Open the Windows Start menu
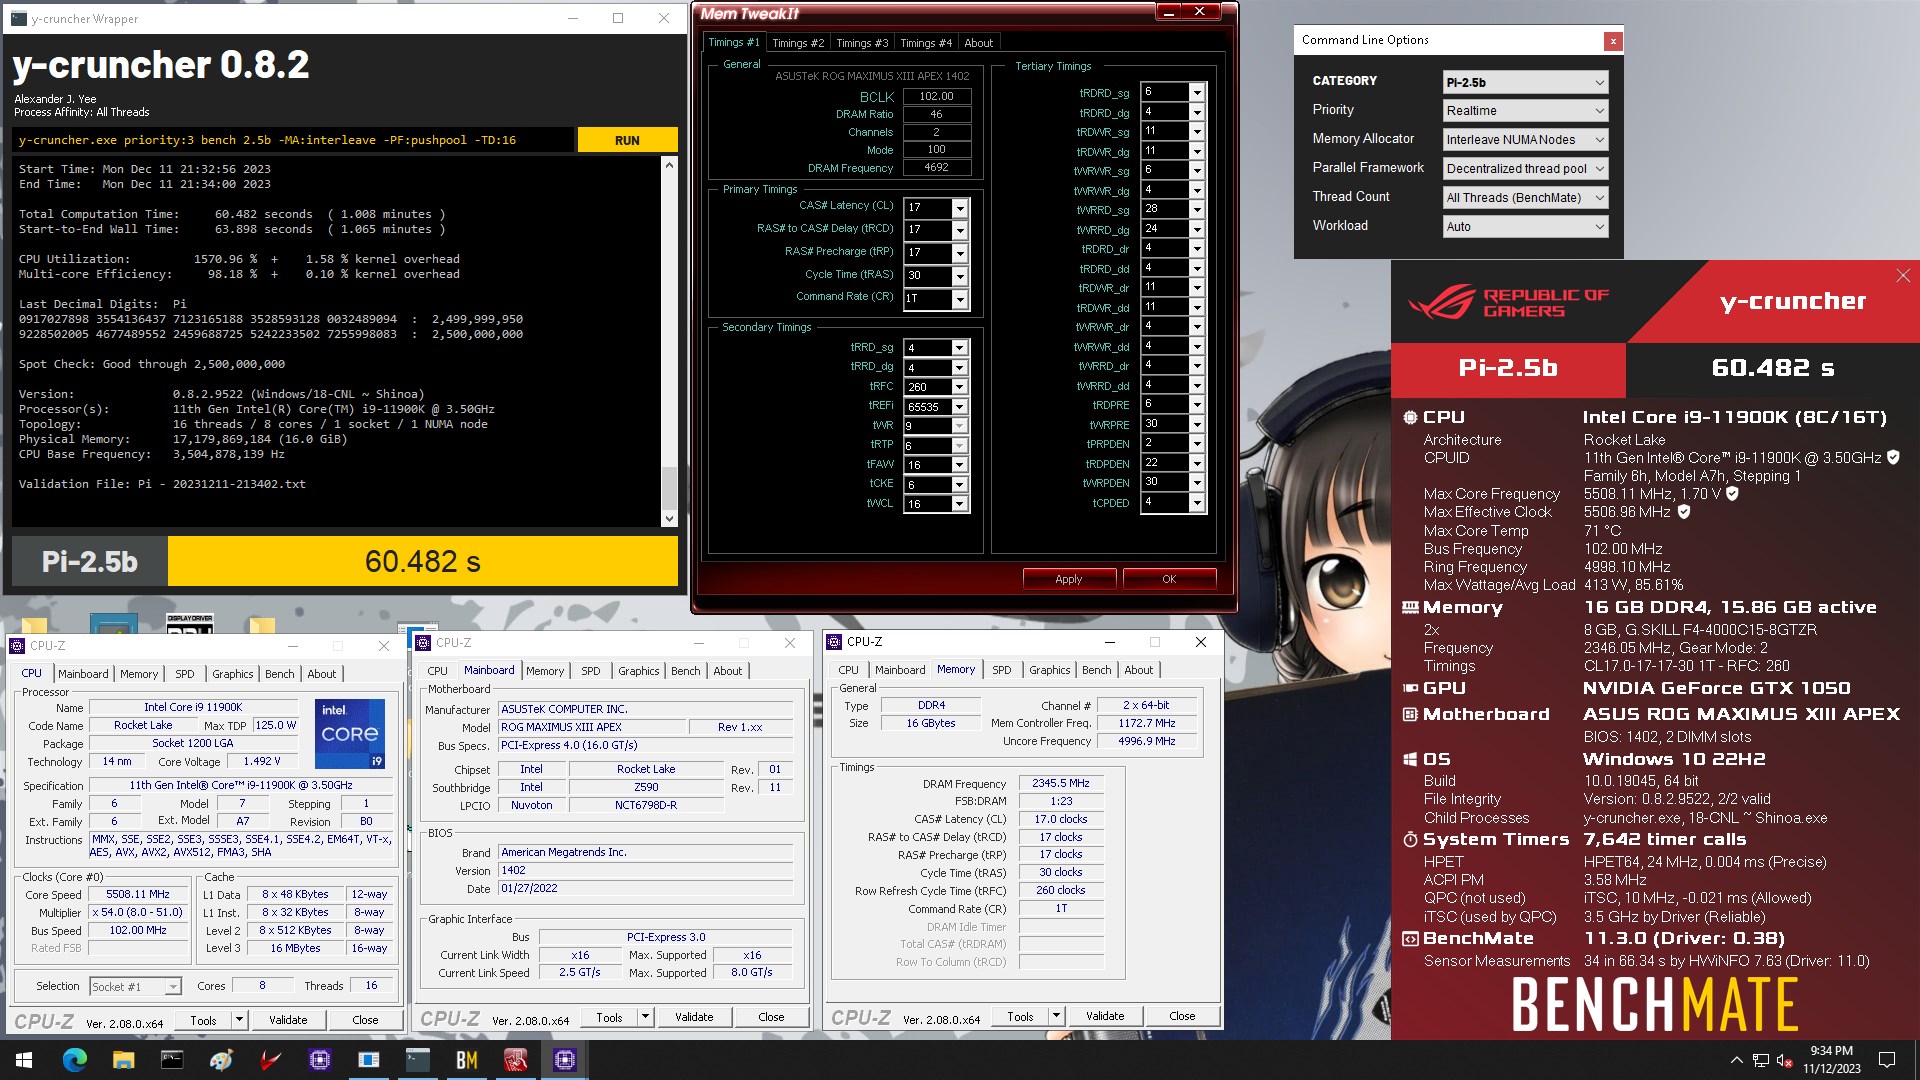This screenshot has height=1080, width=1920. (x=24, y=1059)
